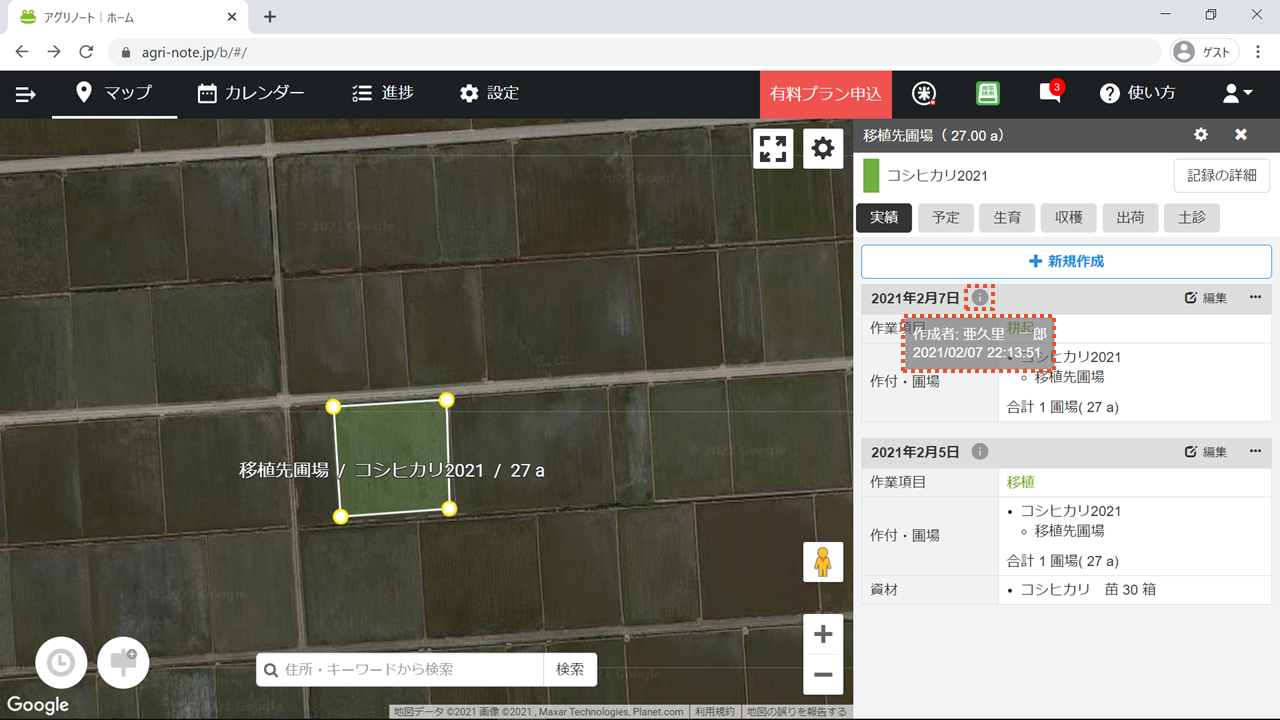This screenshot has height=720, width=1280.
Task: Zoom out the map
Action: click(823, 674)
